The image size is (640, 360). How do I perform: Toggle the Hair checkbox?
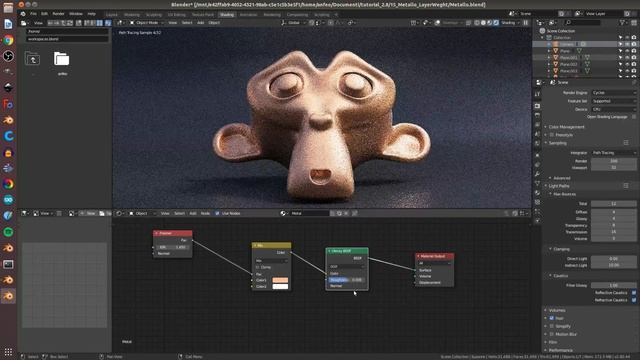click(551, 318)
